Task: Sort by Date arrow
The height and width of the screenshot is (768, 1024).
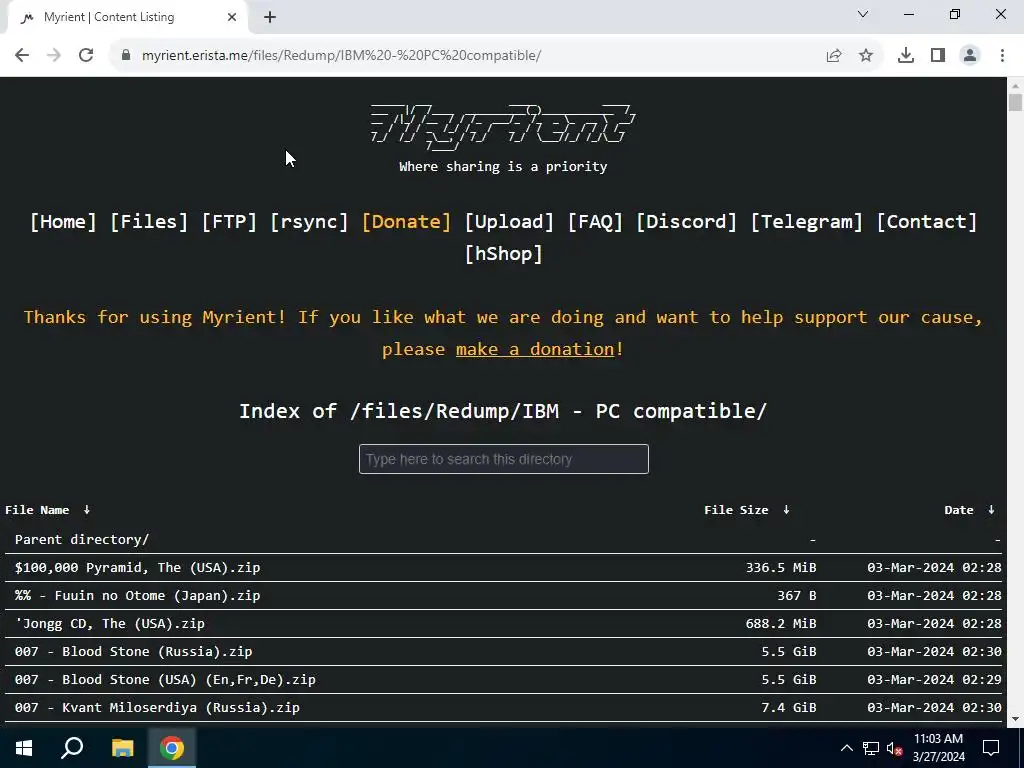Action: [991, 509]
